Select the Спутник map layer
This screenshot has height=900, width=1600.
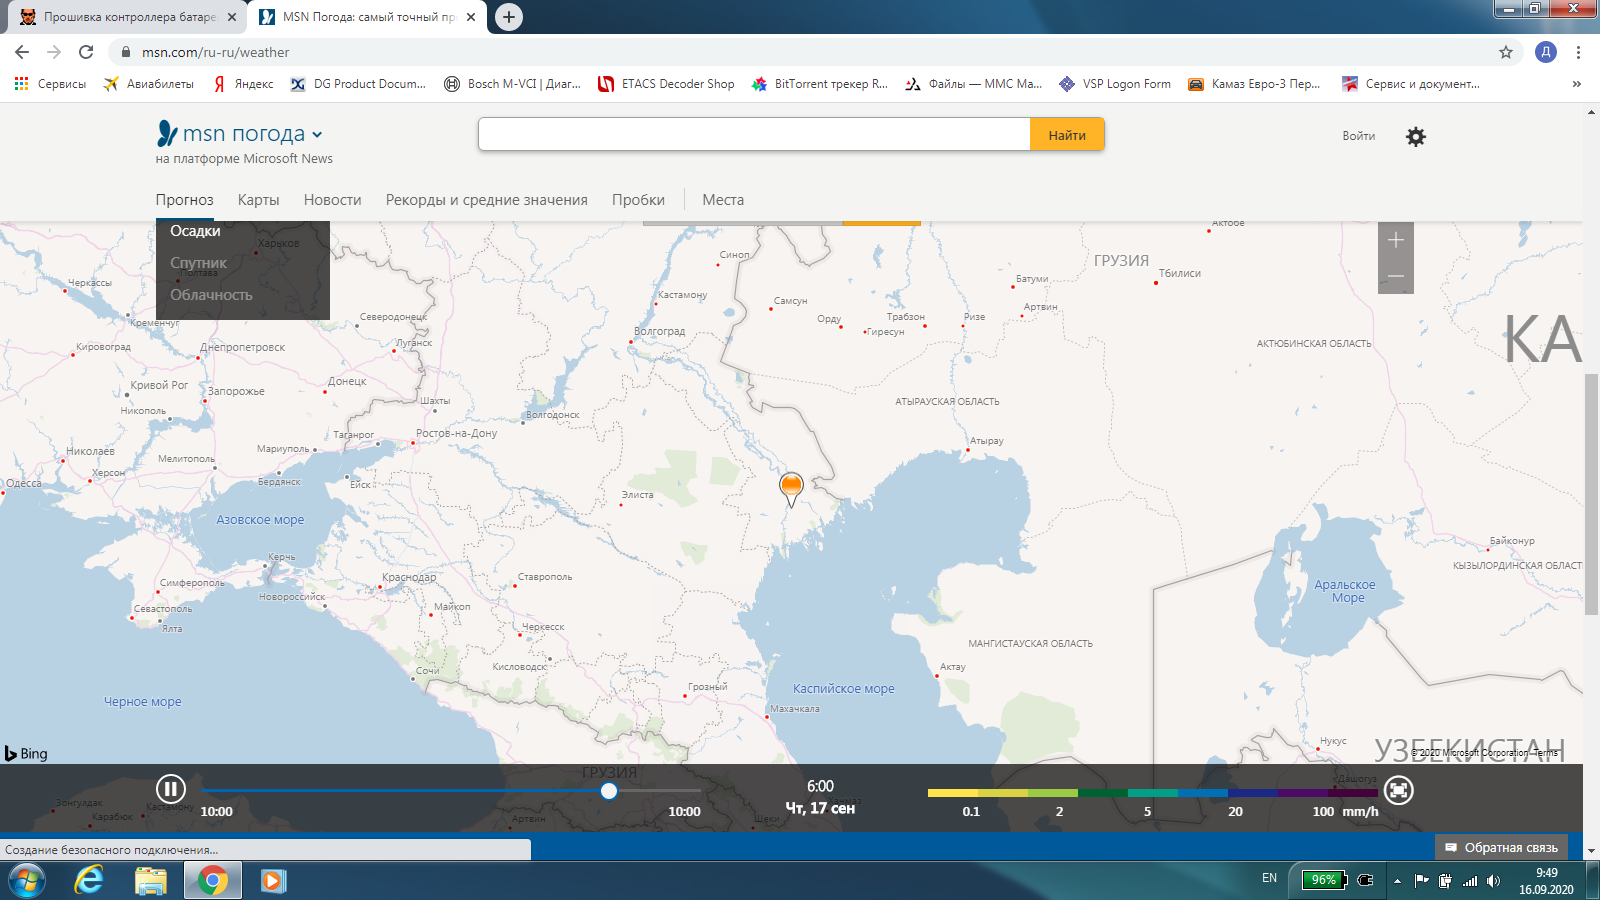tap(198, 263)
